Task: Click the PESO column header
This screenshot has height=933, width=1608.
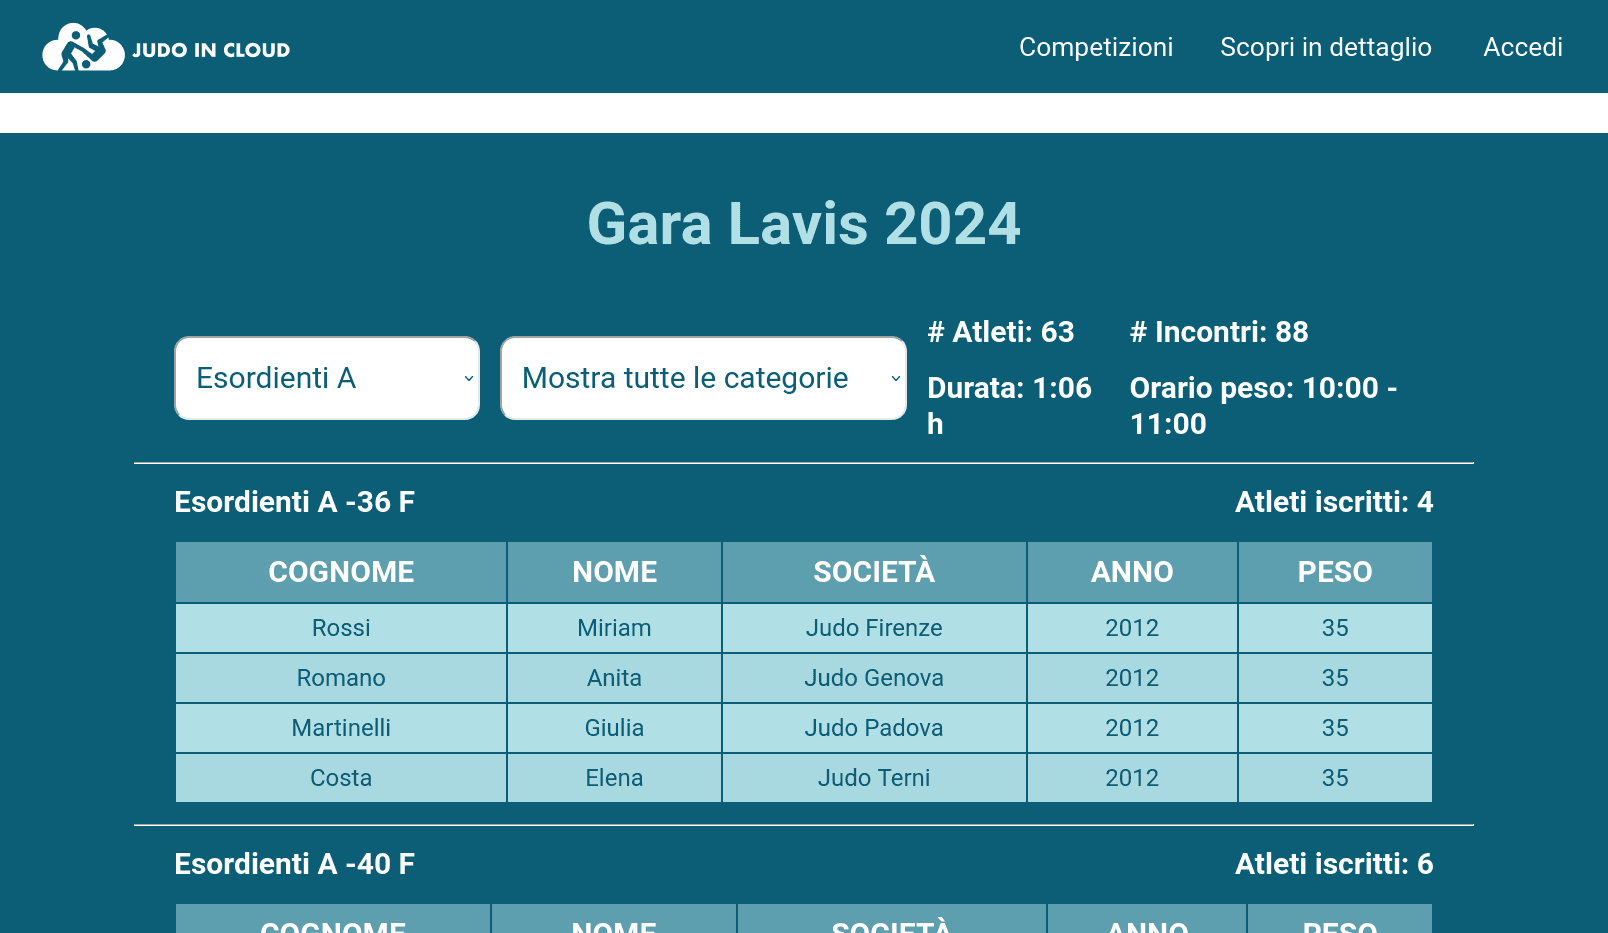Action: coord(1334,572)
